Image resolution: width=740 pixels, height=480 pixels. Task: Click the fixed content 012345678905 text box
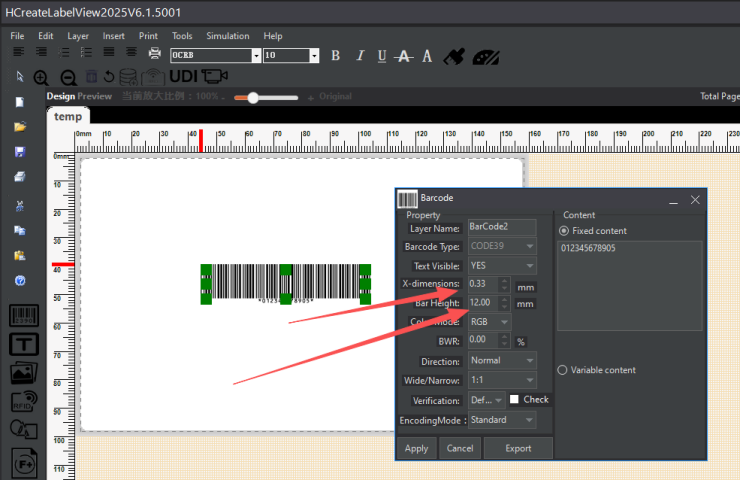pos(630,286)
